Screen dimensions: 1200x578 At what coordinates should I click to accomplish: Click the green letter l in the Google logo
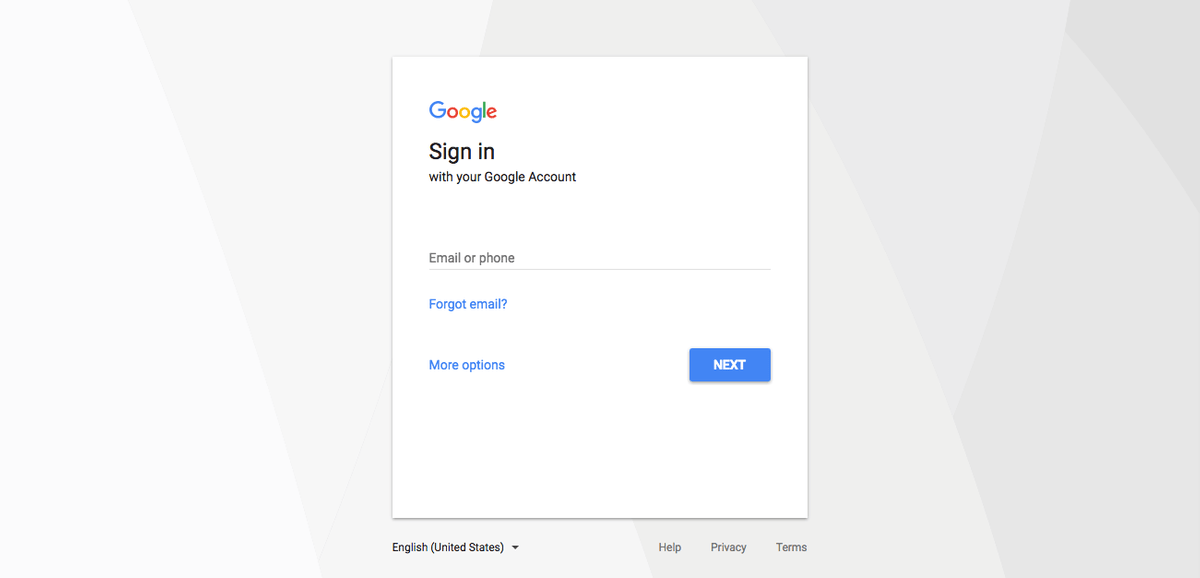click(x=482, y=110)
